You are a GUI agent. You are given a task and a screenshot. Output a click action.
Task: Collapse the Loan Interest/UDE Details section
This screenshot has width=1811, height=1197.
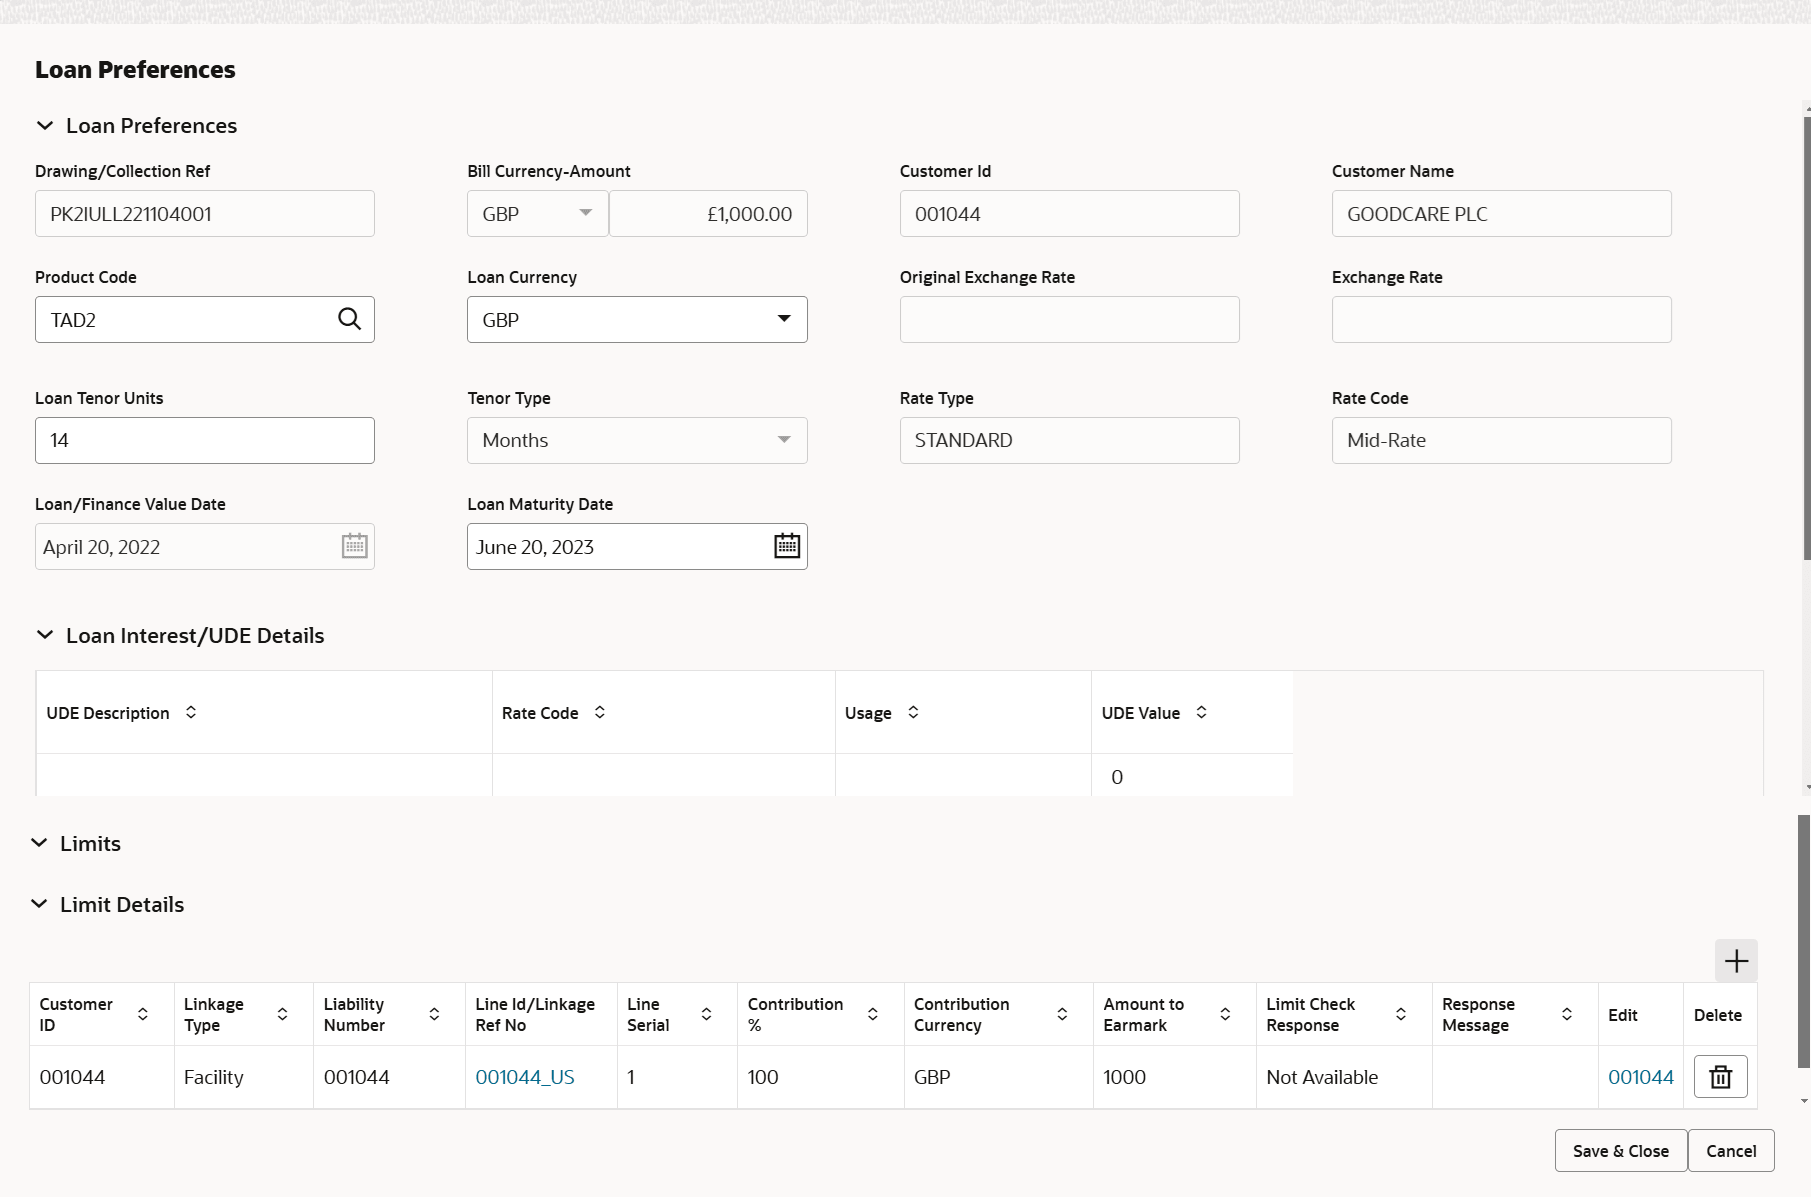coord(45,636)
